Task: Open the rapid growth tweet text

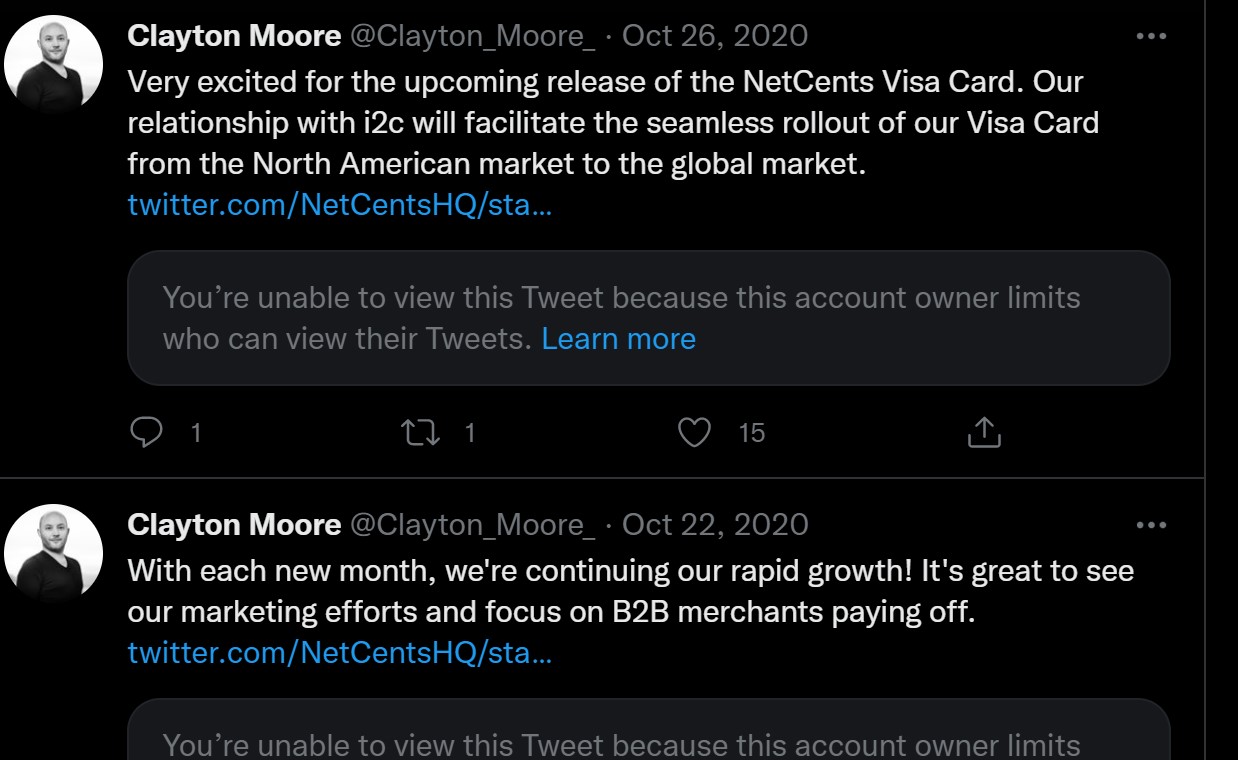Action: tap(600, 591)
